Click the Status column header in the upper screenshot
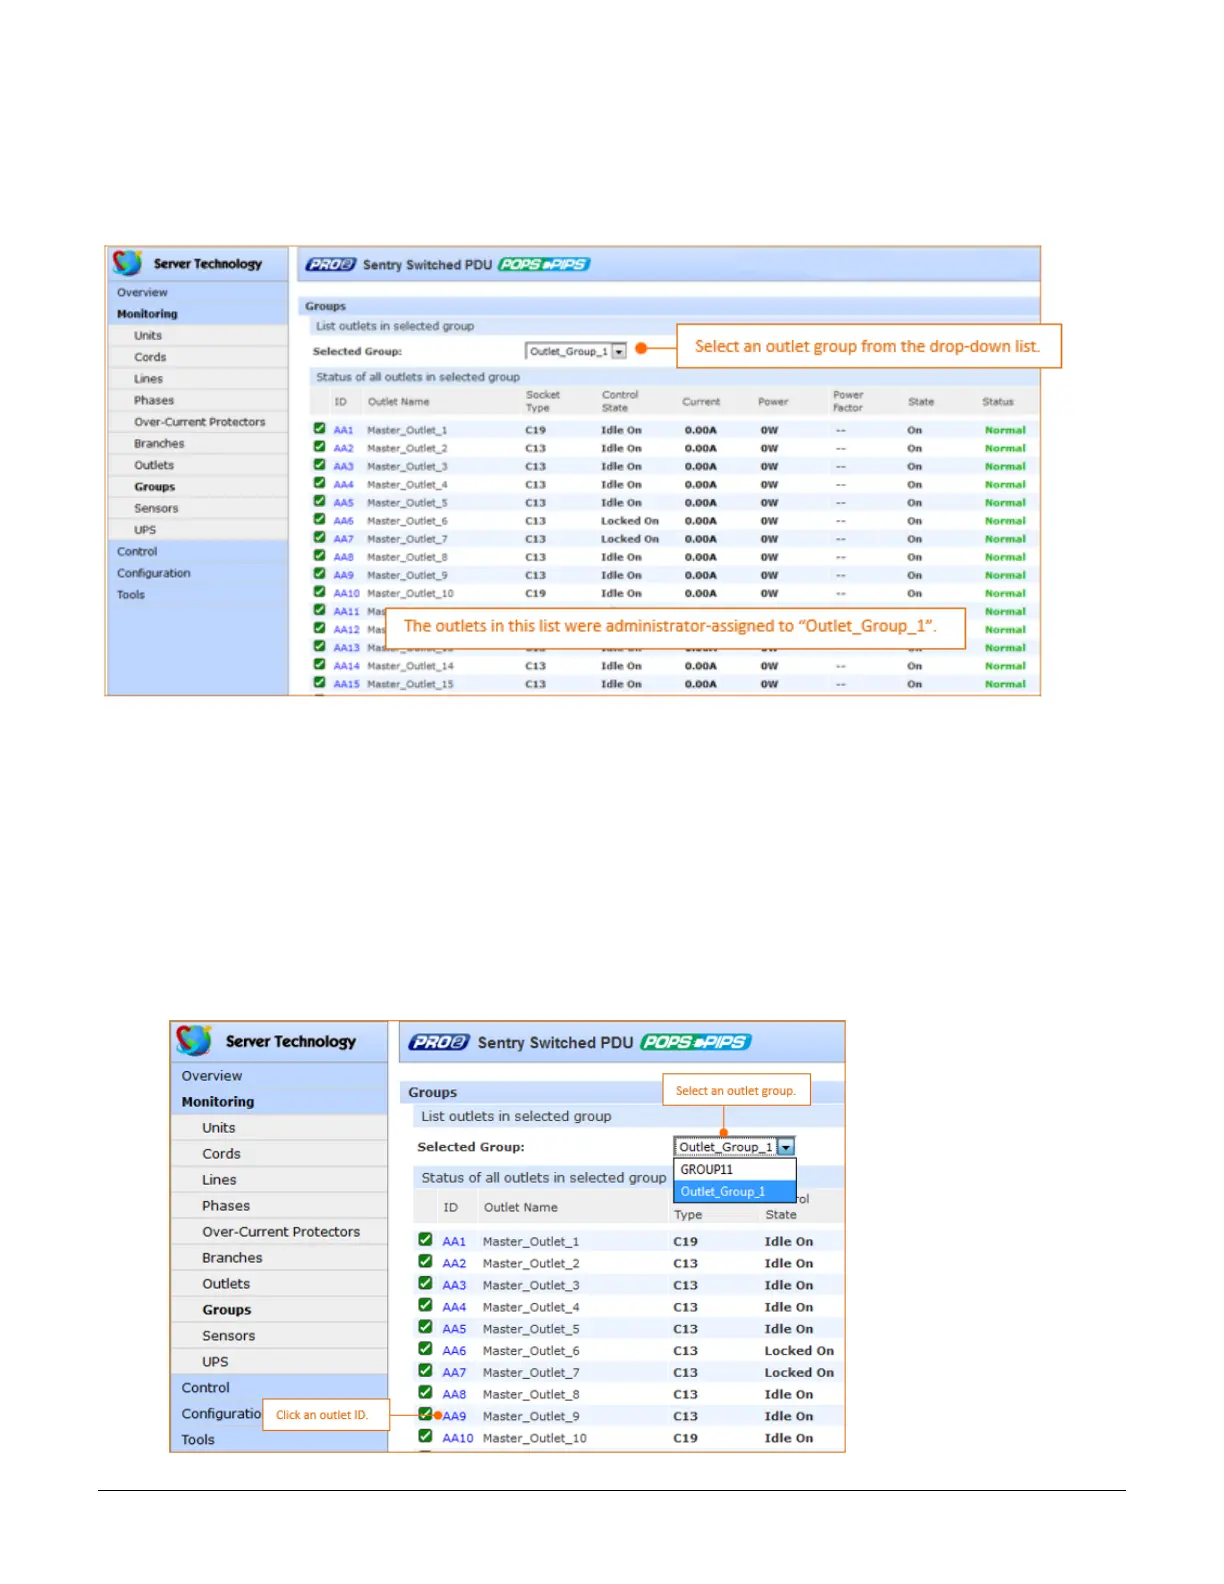The image size is (1224, 1584). coord(997,402)
